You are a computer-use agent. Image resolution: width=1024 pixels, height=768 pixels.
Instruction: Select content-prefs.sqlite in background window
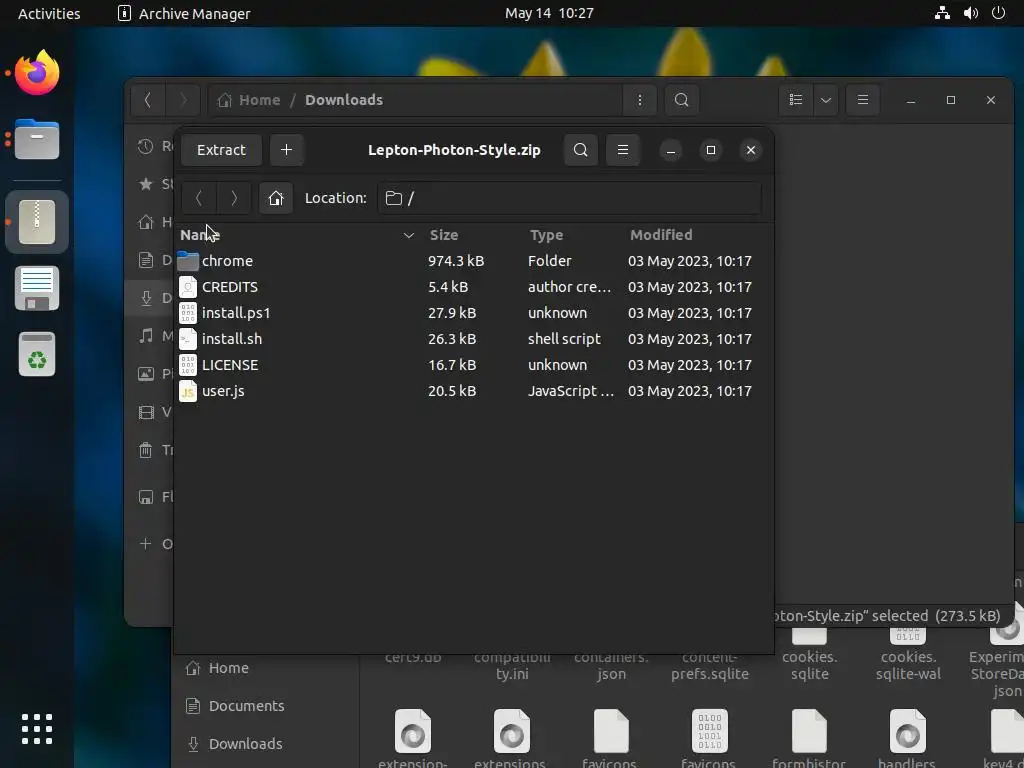pos(710,665)
